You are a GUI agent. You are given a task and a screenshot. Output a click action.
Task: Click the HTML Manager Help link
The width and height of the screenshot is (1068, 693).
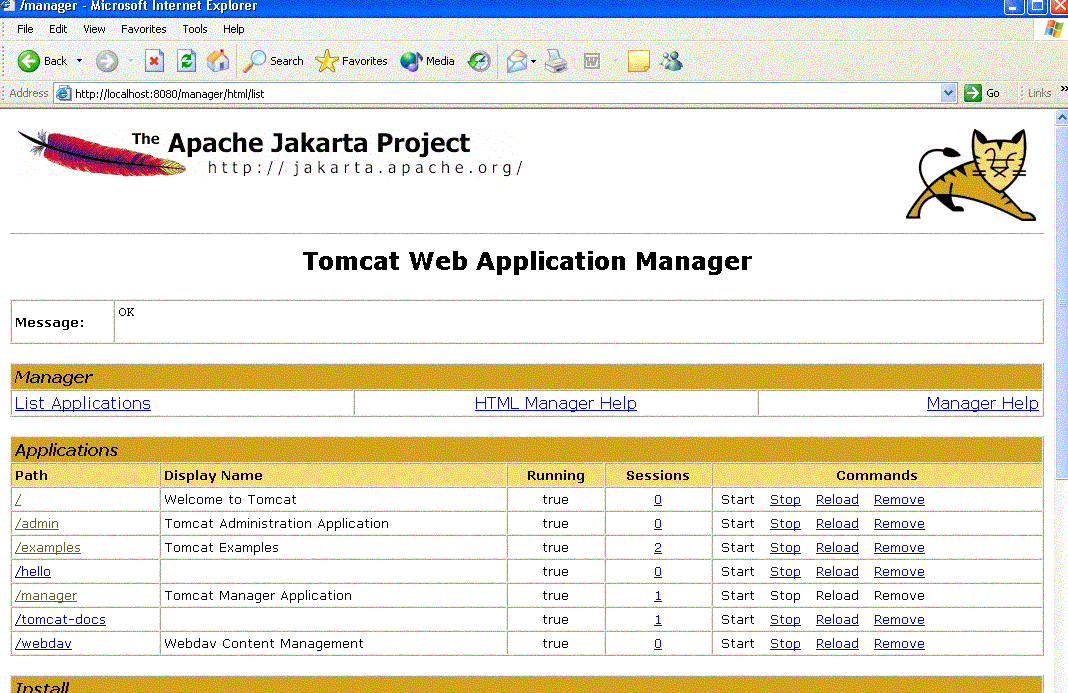coord(555,403)
